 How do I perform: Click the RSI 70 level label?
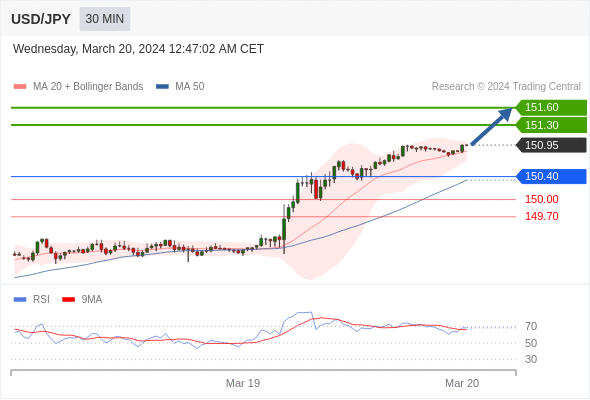531,327
